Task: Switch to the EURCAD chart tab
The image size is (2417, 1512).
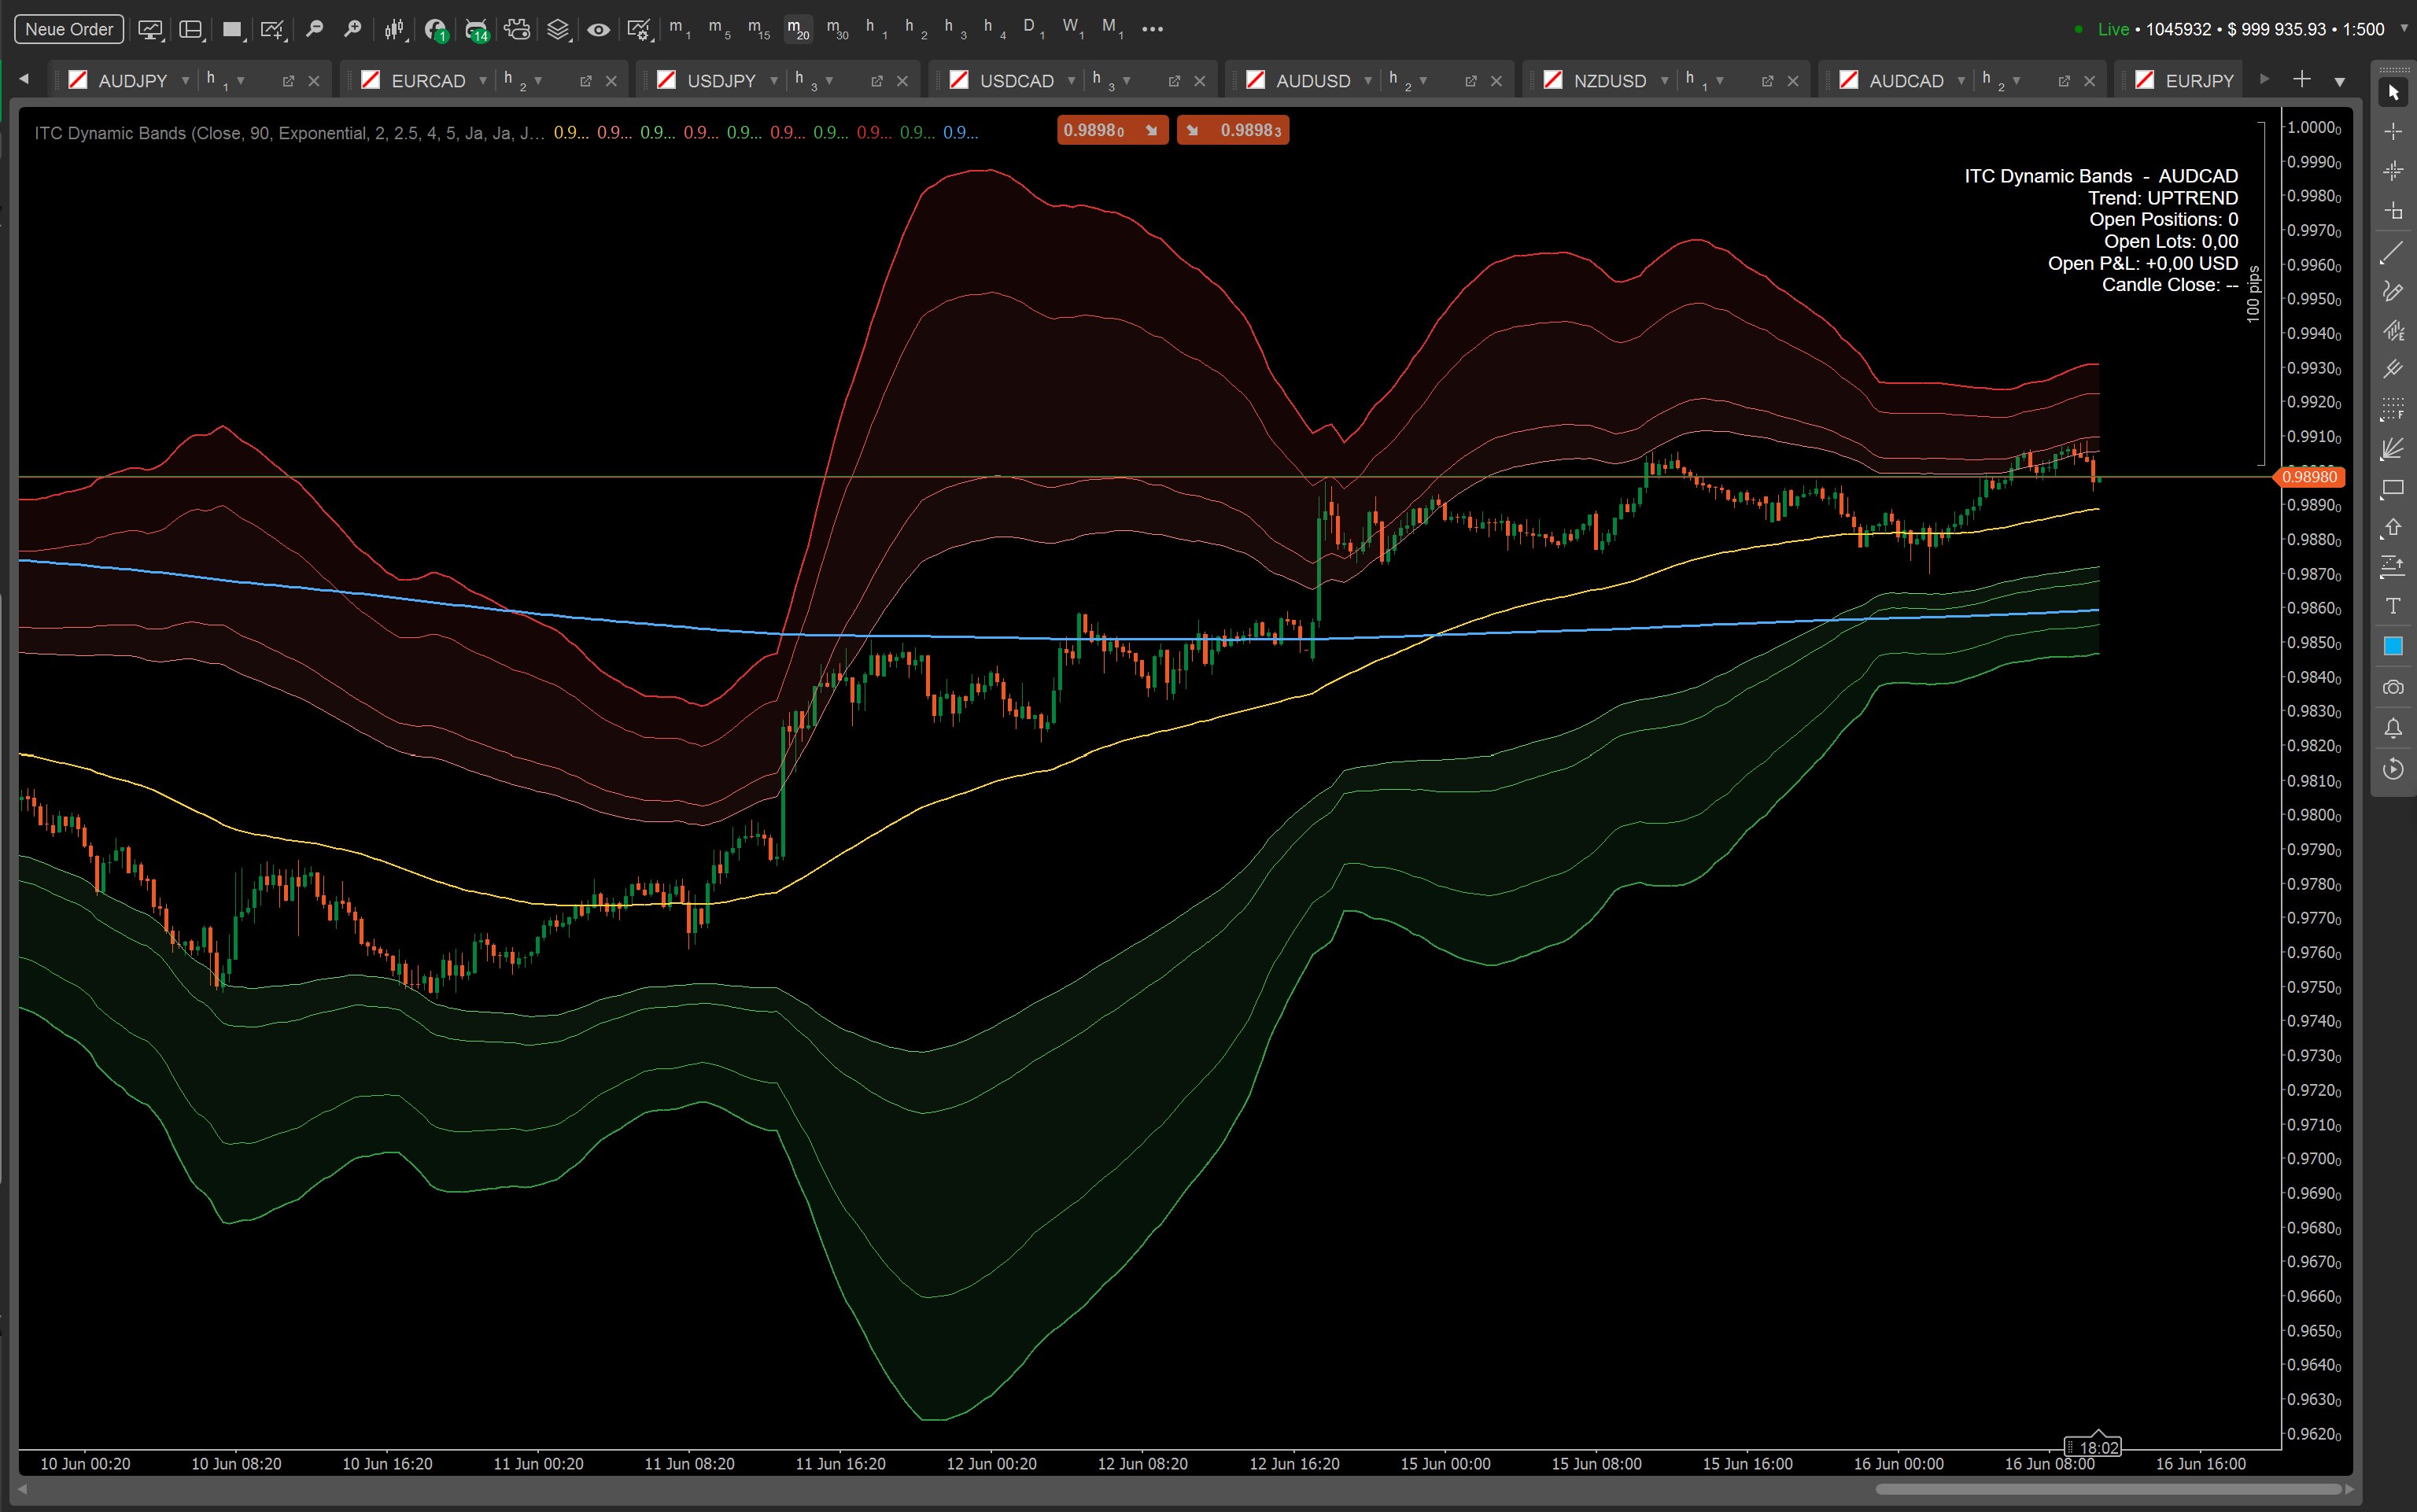Action: [428, 81]
